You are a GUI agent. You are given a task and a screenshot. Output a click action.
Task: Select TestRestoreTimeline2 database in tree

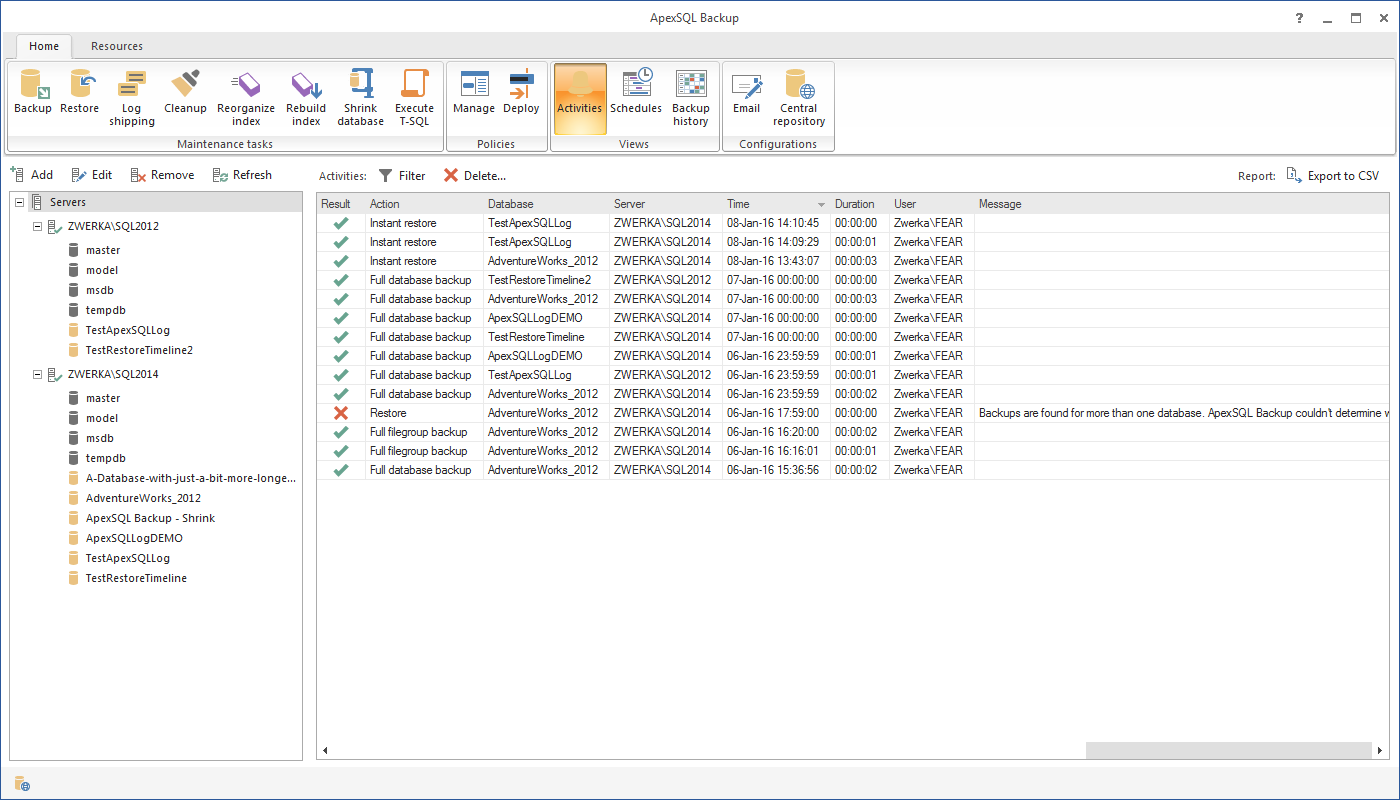(139, 350)
